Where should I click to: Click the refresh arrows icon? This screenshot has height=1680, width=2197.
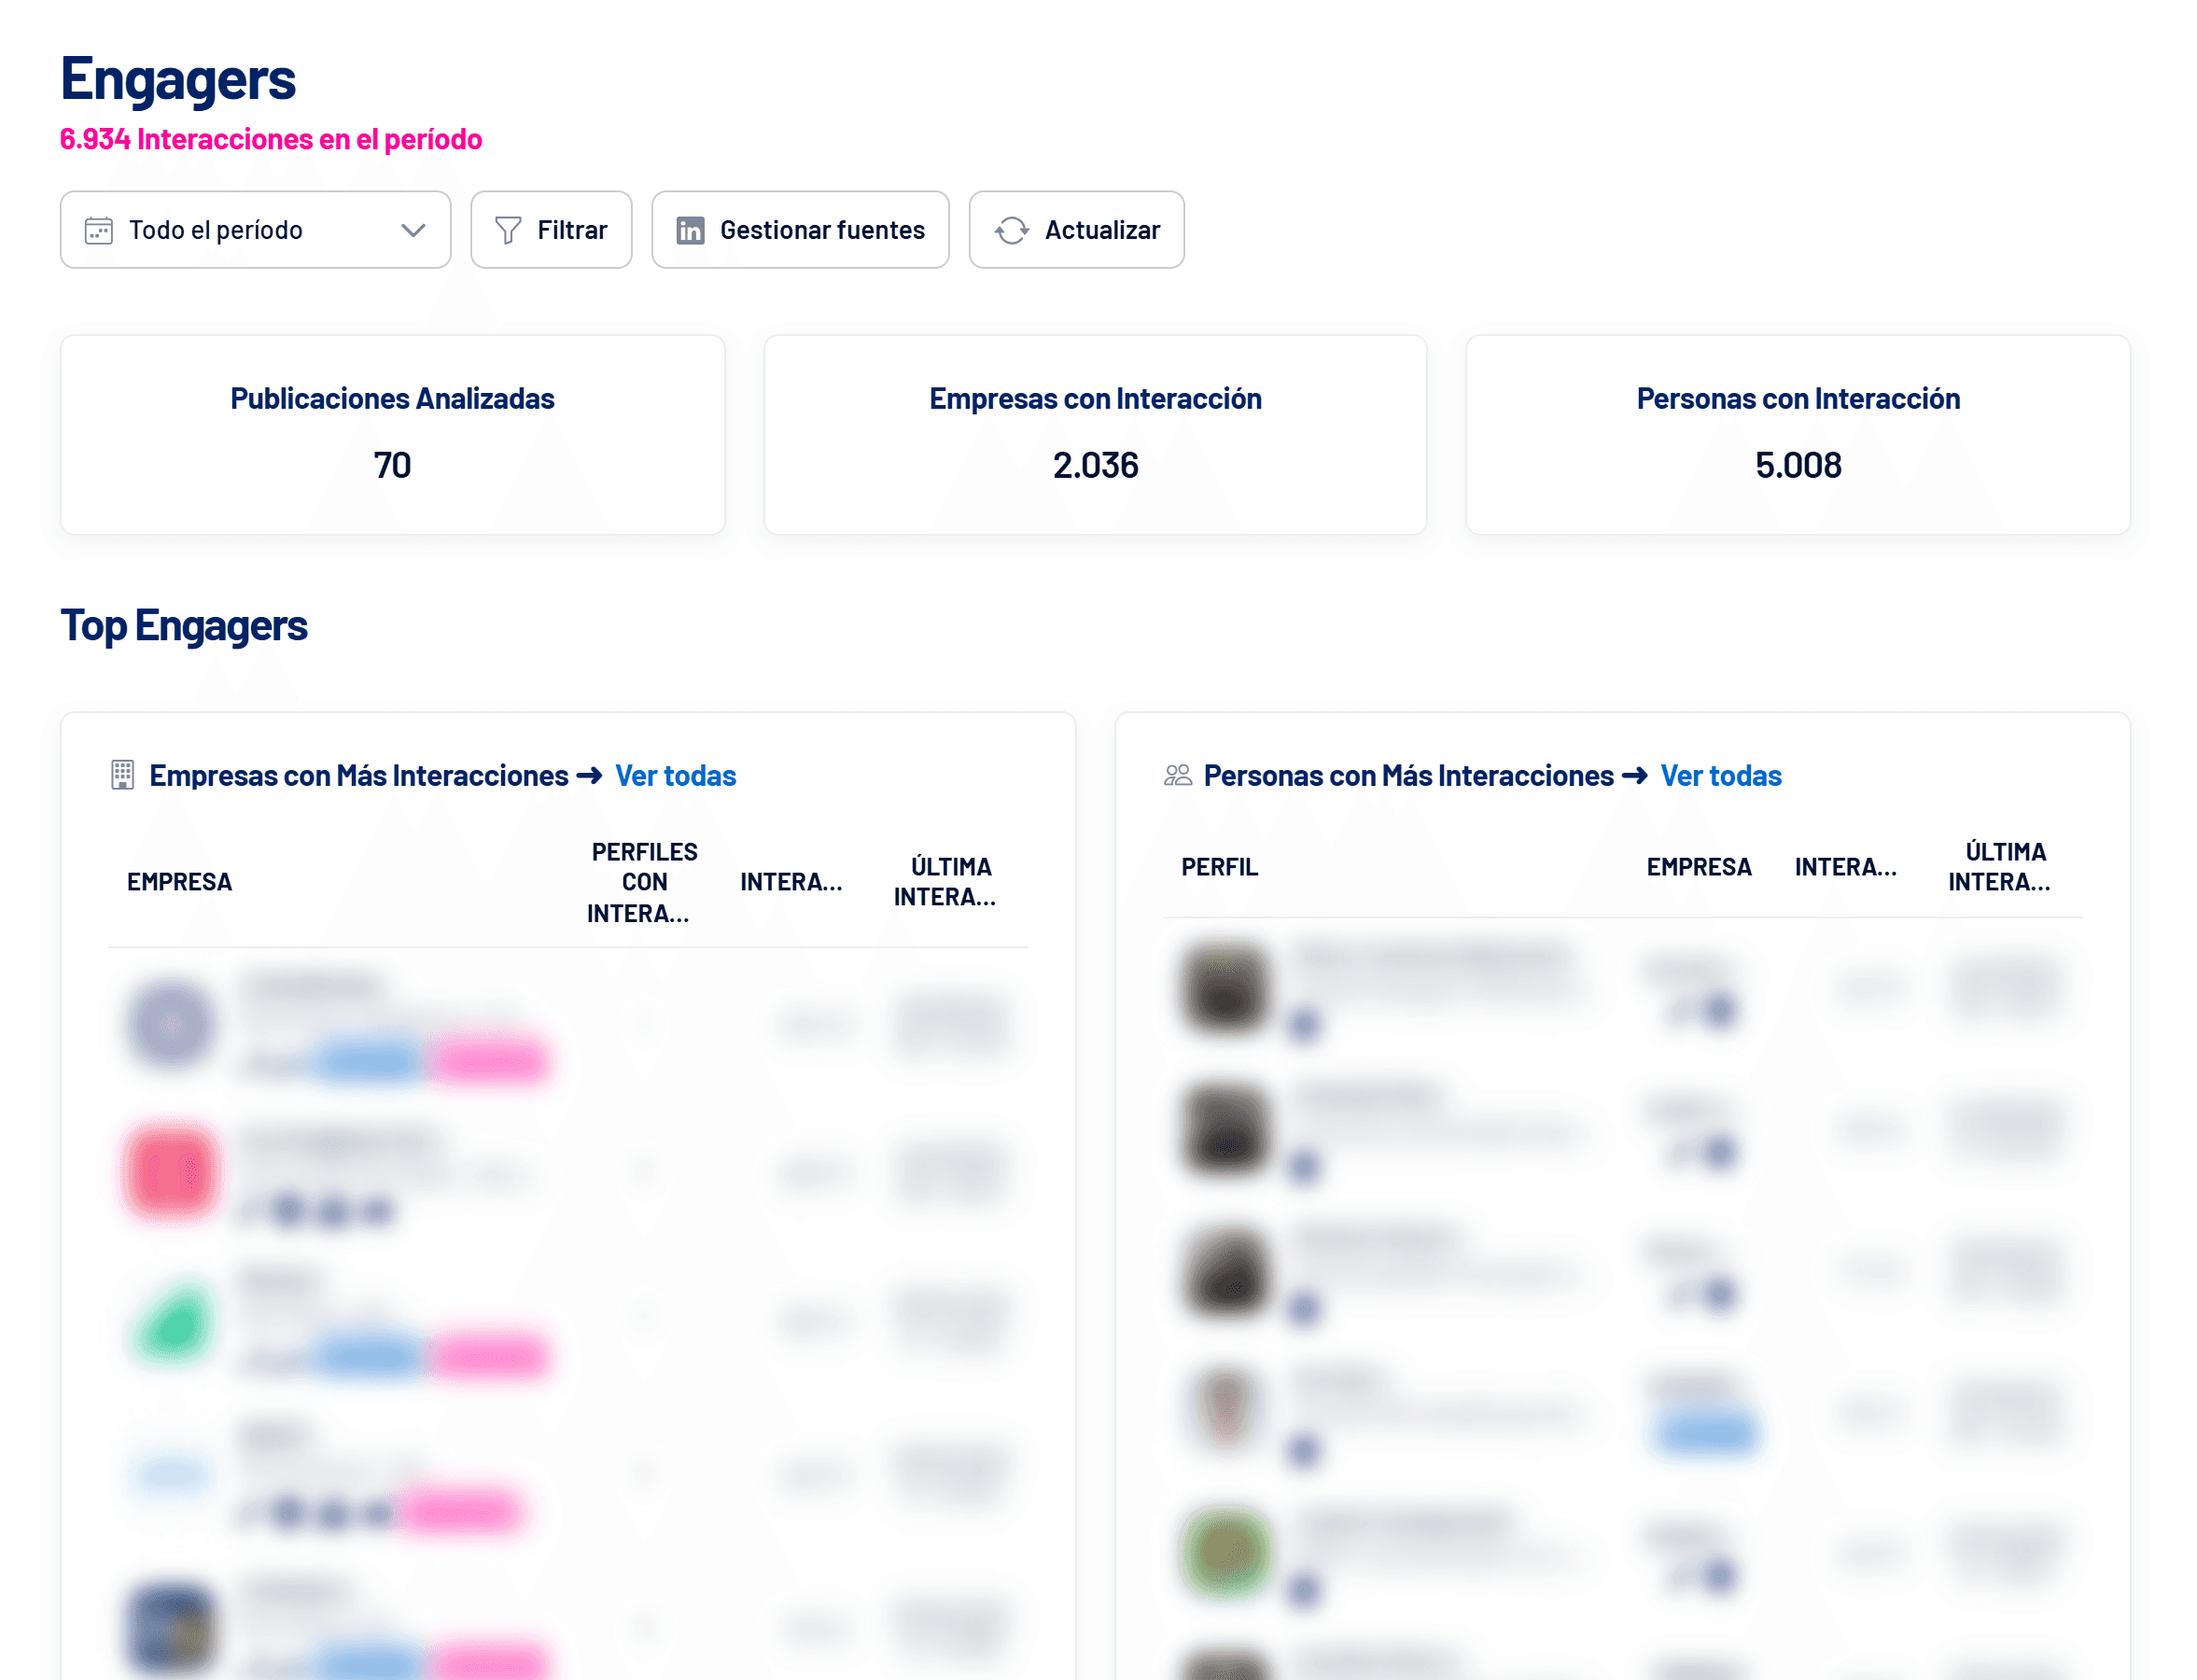(x=1011, y=230)
